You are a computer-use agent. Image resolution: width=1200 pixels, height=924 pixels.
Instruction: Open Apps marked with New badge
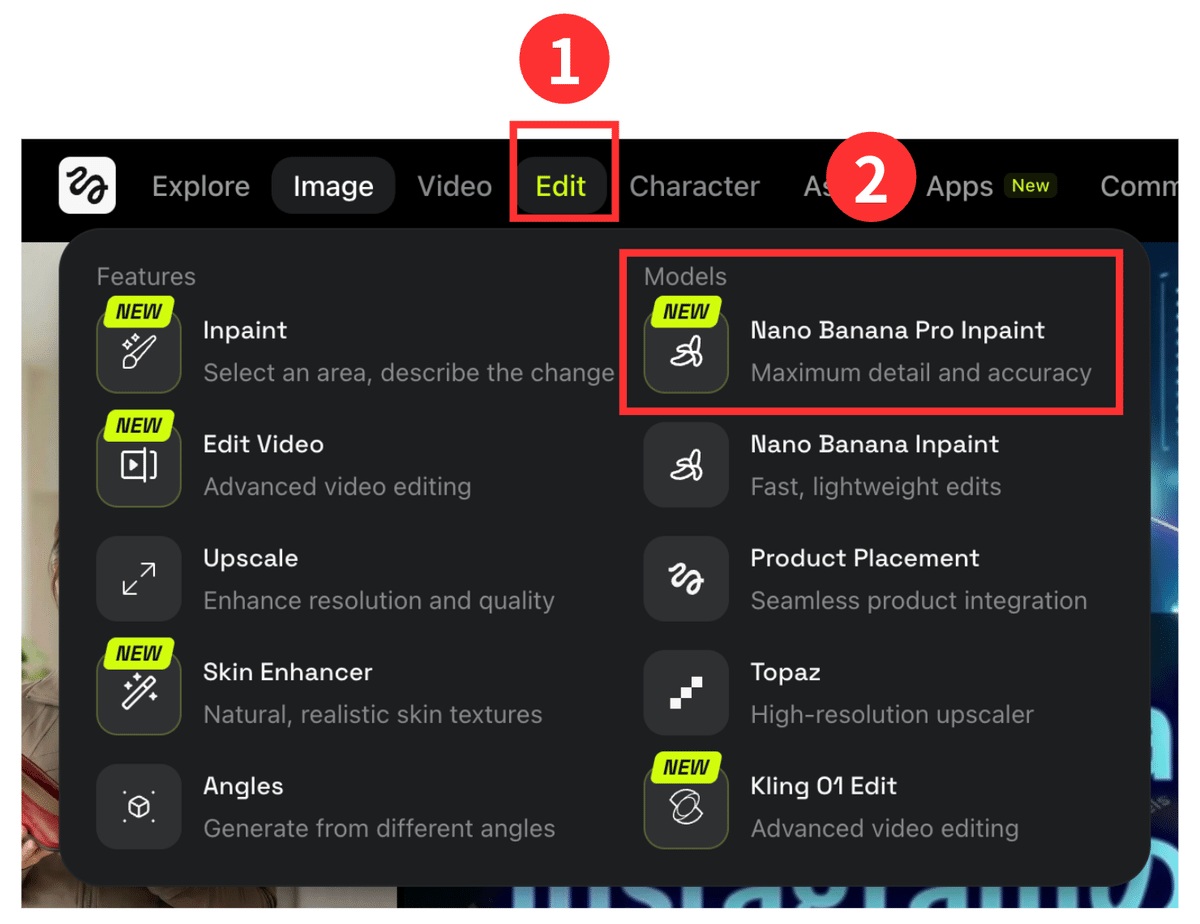tap(958, 186)
